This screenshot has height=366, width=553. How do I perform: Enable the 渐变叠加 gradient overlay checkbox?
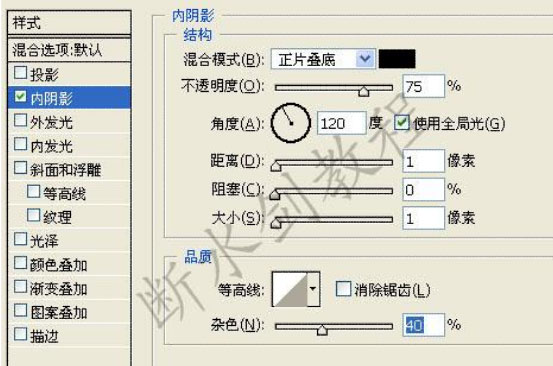(20, 287)
